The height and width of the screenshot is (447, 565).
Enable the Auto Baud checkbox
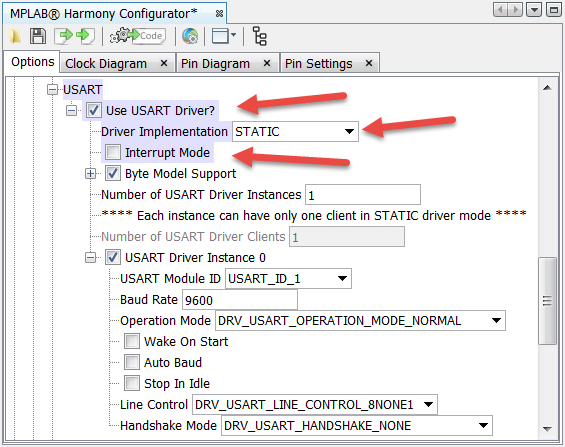(132, 362)
